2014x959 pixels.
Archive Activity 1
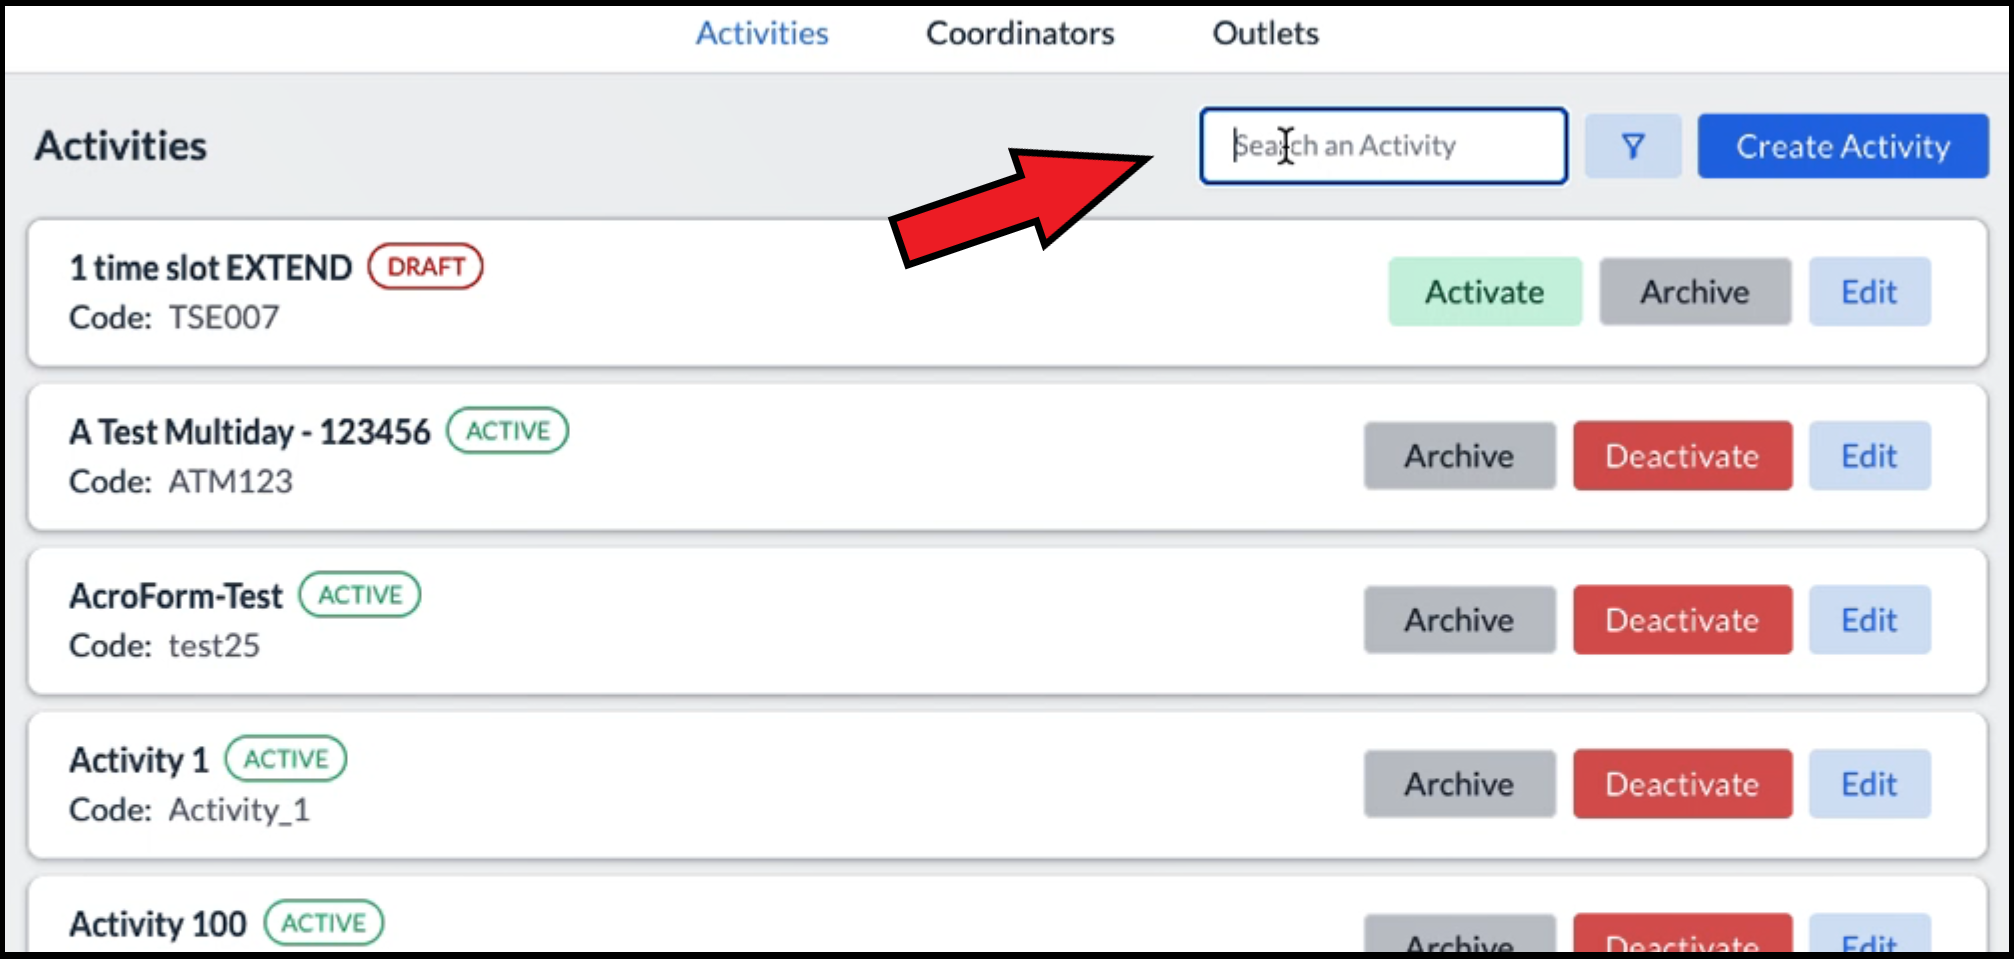point(1459,784)
